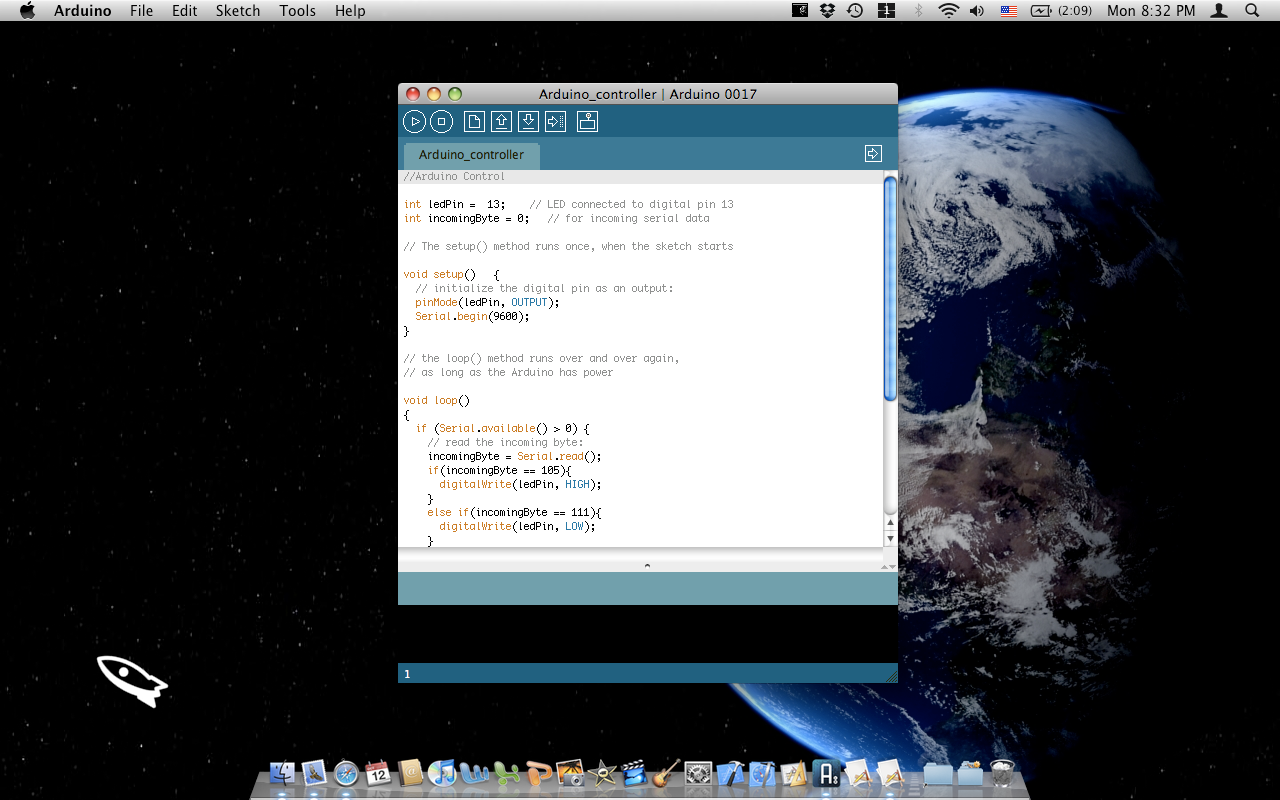Open Mail stamp icon in Dock
1280x800 pixels.
point(315,773)
